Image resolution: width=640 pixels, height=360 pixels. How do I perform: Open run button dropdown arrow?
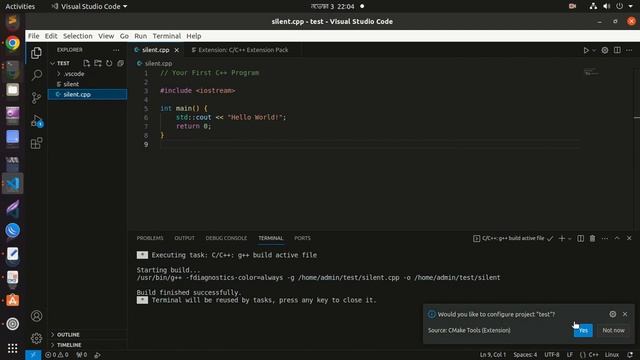coord(594,50)
